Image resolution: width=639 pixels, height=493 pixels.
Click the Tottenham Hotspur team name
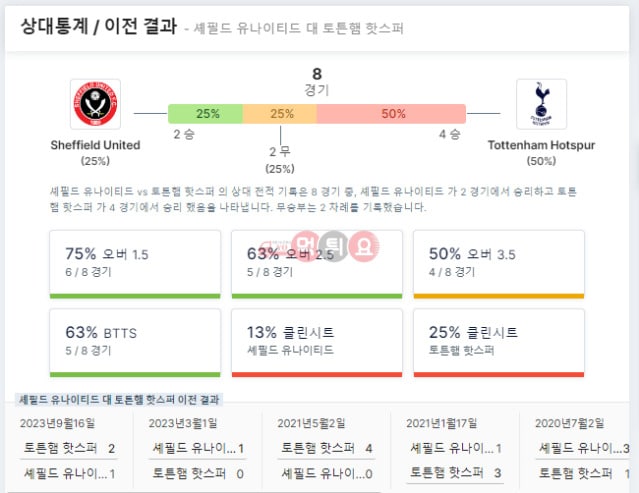pyautogui.click(x=541, y=145)
